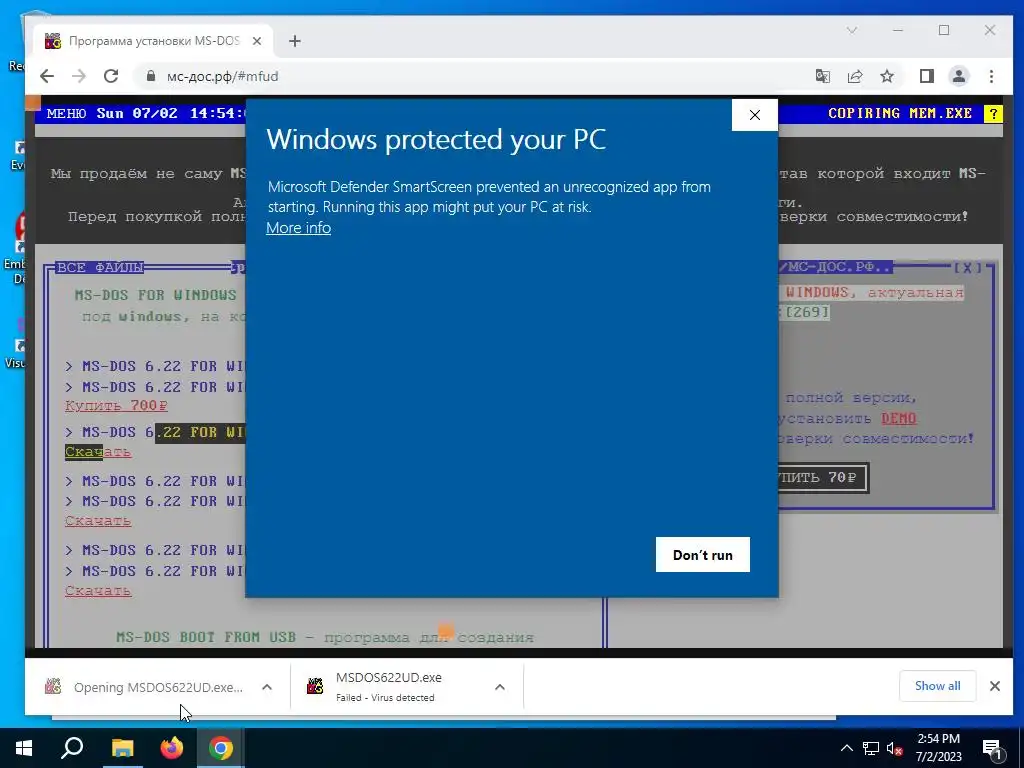The image size is (1024, 768).
Task: Click the Купить 700₽ link
Action: pyautogui.click(x=116, y=406)
